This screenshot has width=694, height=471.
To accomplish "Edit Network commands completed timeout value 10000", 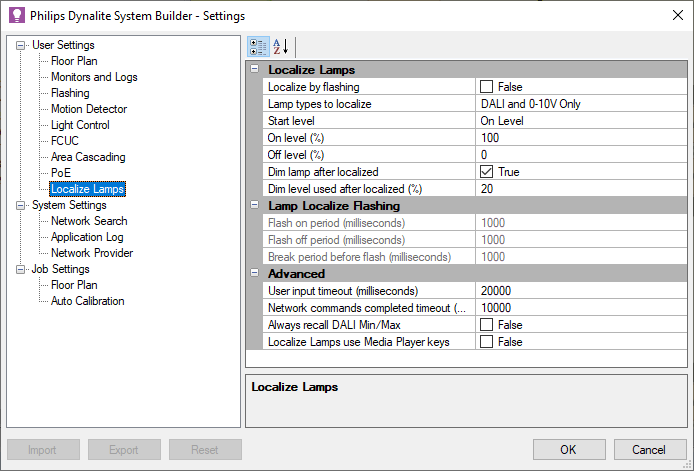I will 581,308.
